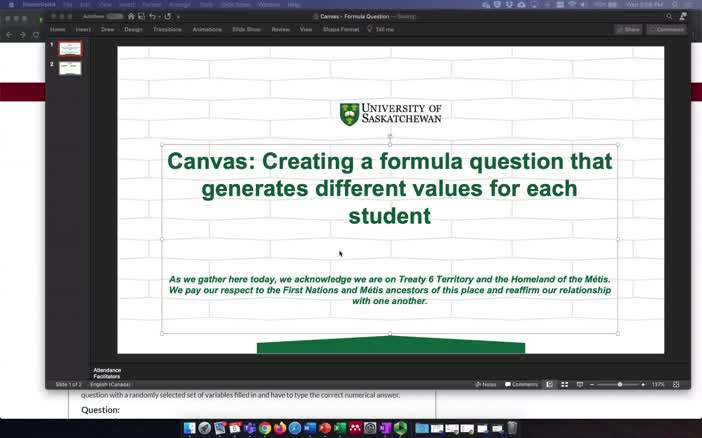This screenshot has width=702, height=438.
Task: Click the Home icon in PowerPoint title bar
Action: pyautogui.click(x=131, y=16)
